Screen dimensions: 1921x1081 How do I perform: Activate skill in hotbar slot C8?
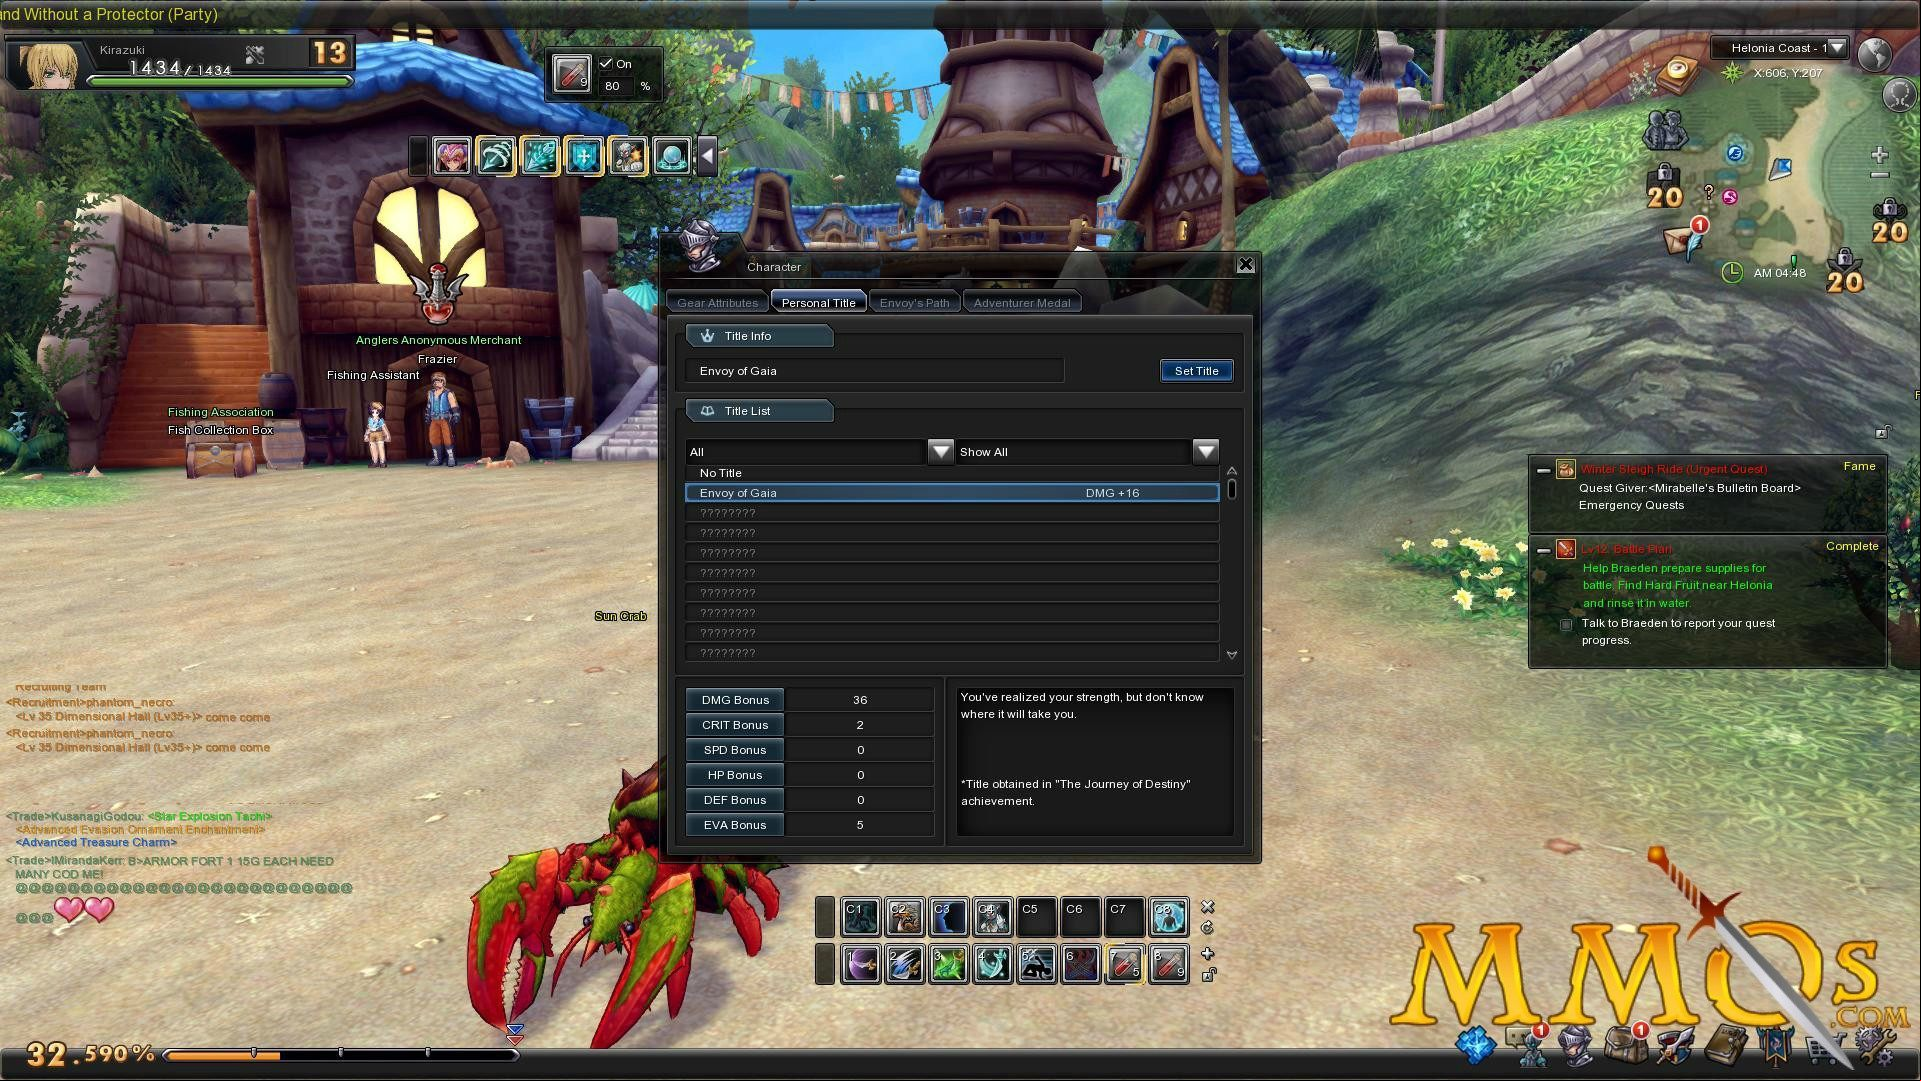1168,916
